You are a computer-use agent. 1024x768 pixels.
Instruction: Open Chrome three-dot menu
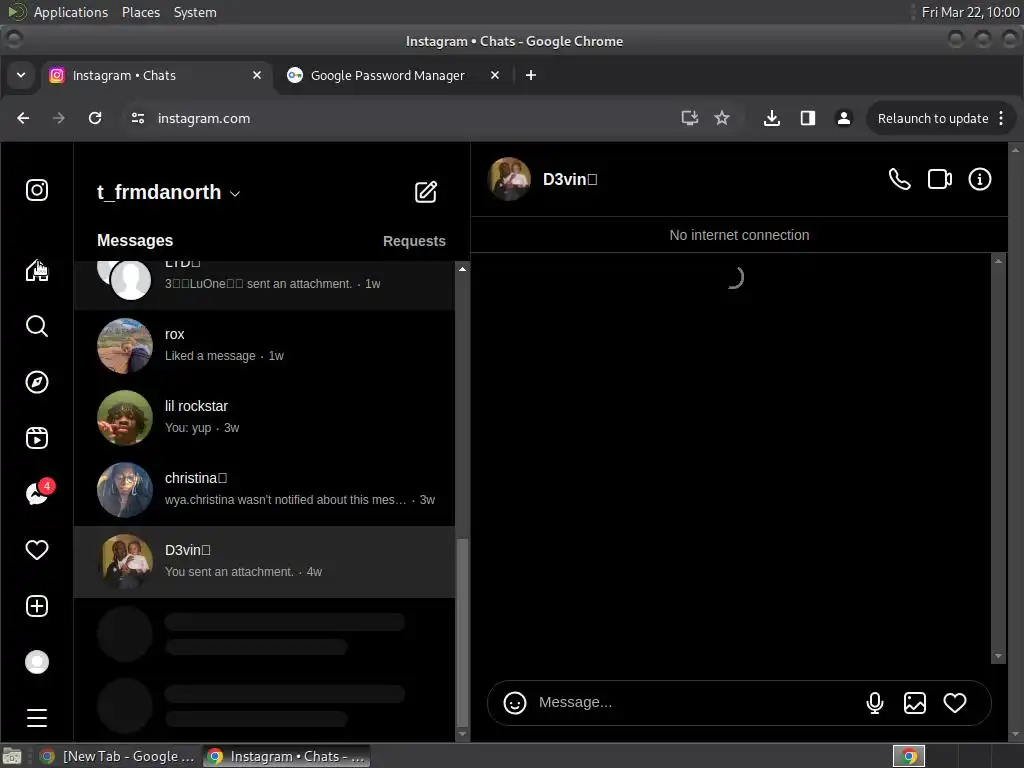(1001, 118)
